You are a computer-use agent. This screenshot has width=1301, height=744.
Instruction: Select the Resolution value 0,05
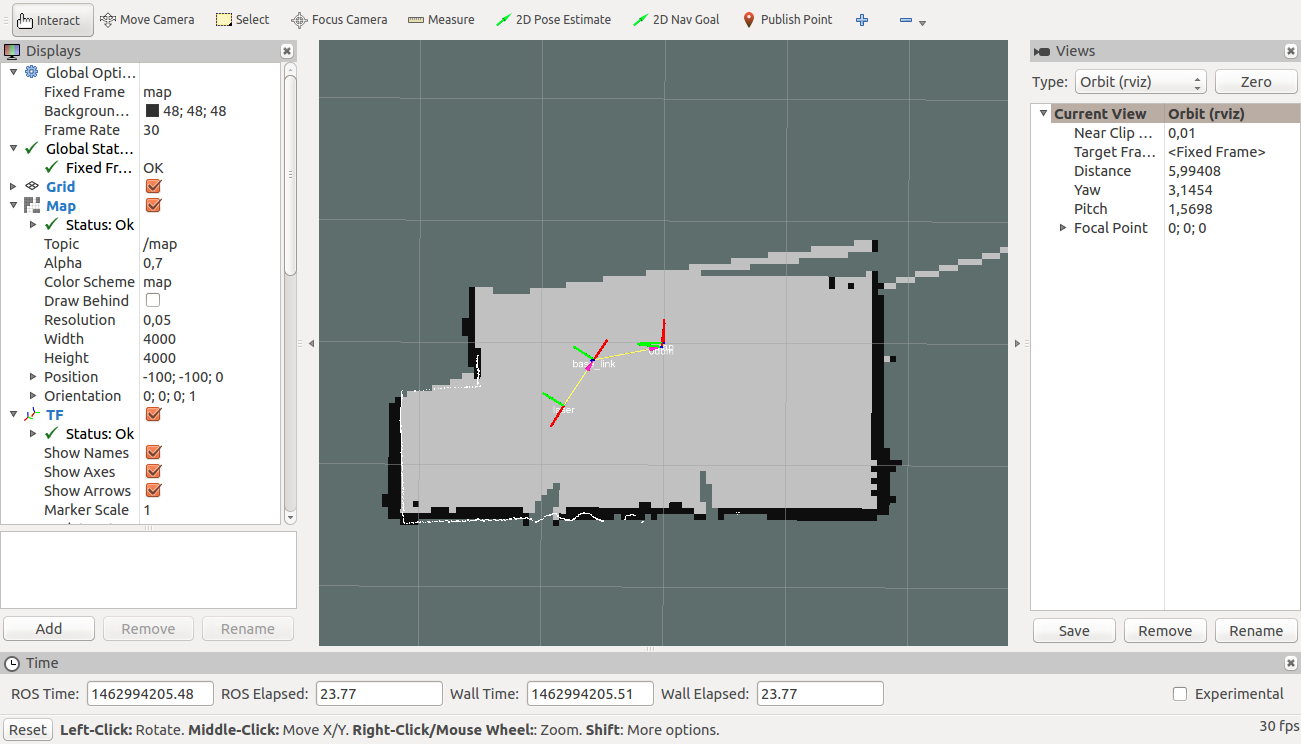point(157,320)
